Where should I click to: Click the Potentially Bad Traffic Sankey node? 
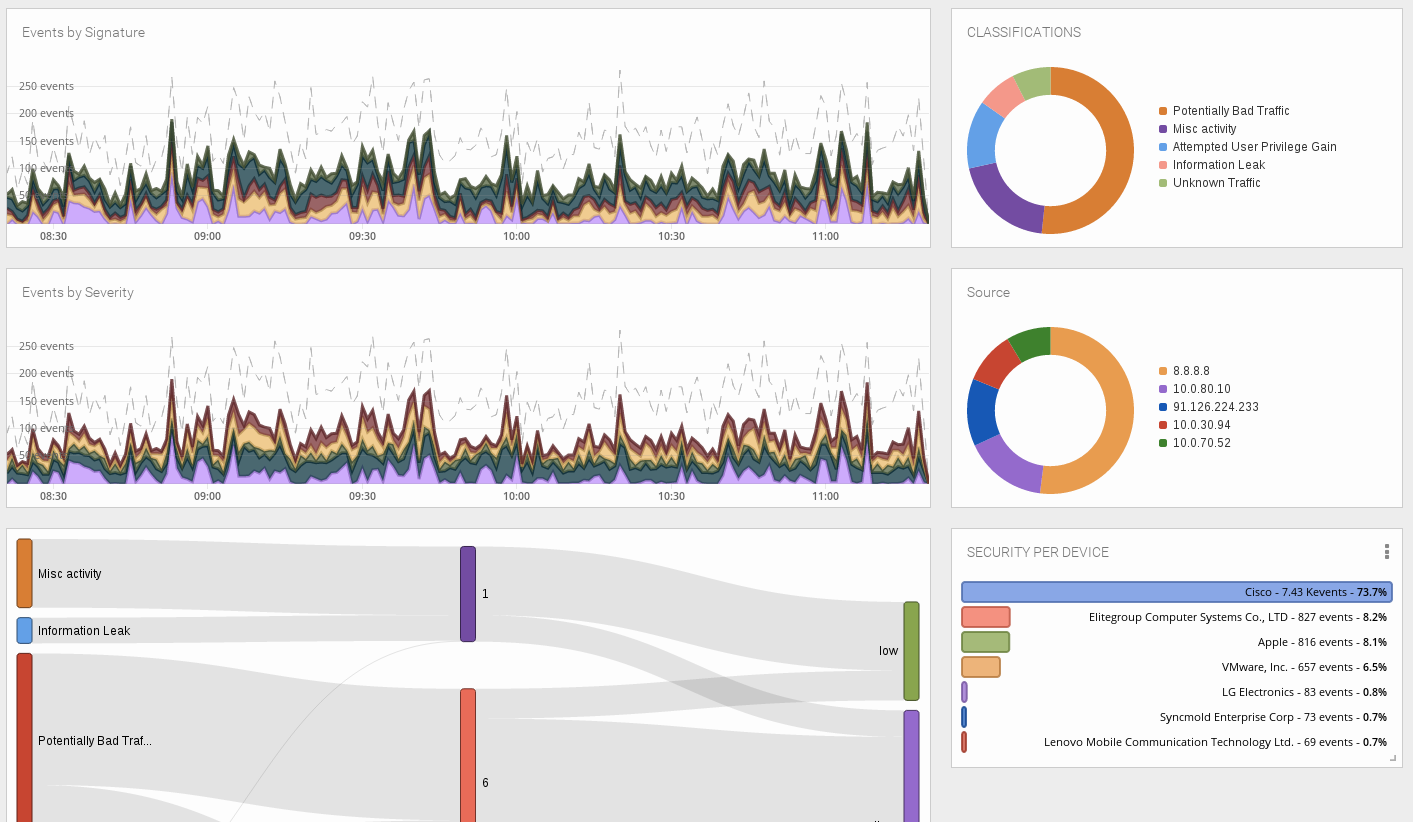24,738
